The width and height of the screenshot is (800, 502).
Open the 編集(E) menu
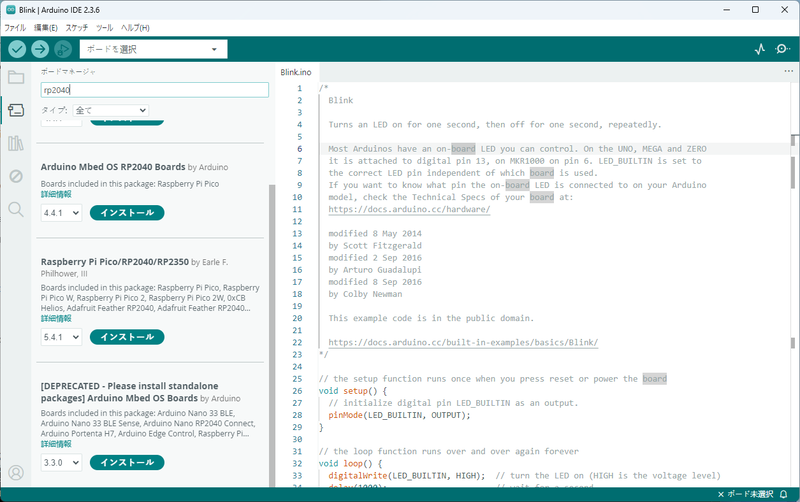[46, 28]
